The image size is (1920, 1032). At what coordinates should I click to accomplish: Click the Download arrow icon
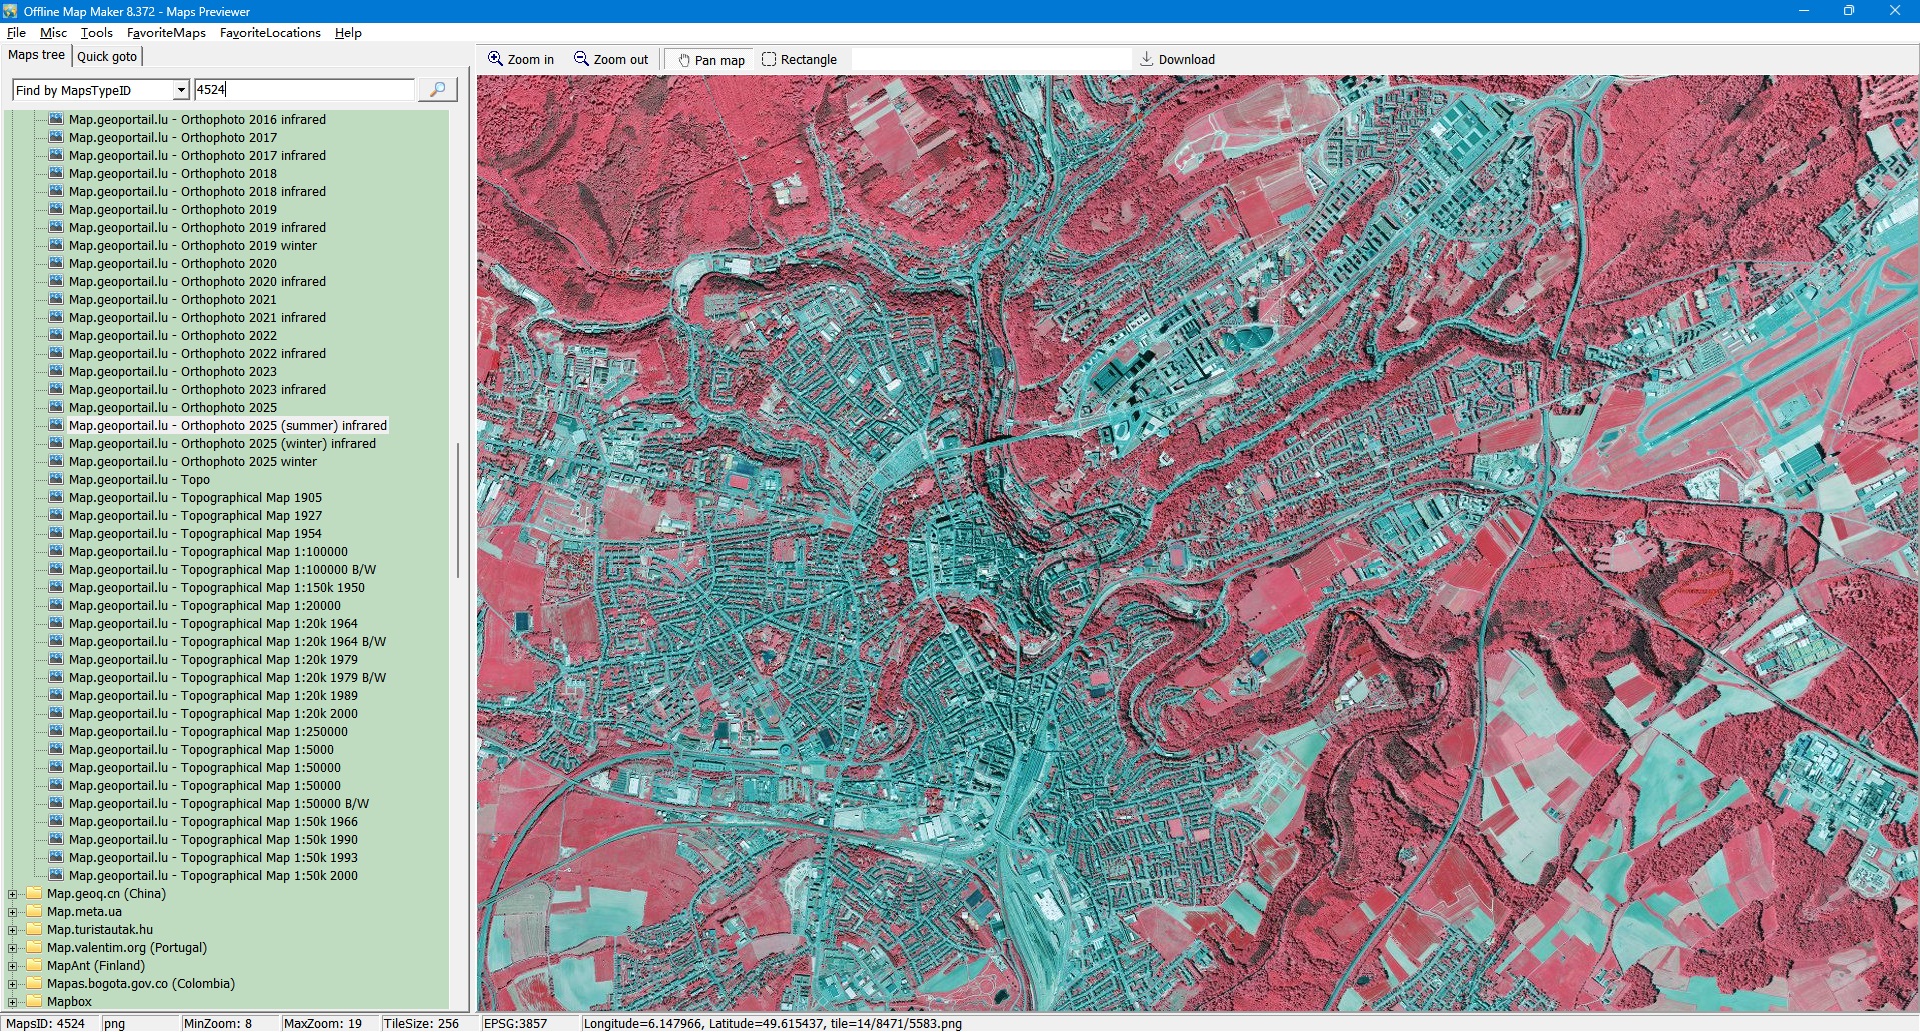click(x=1147, y=59)
